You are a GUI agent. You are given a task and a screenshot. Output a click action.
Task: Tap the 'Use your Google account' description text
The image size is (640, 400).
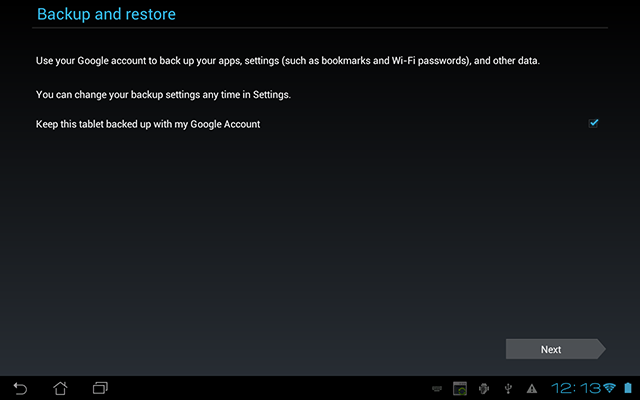(288, 61)
